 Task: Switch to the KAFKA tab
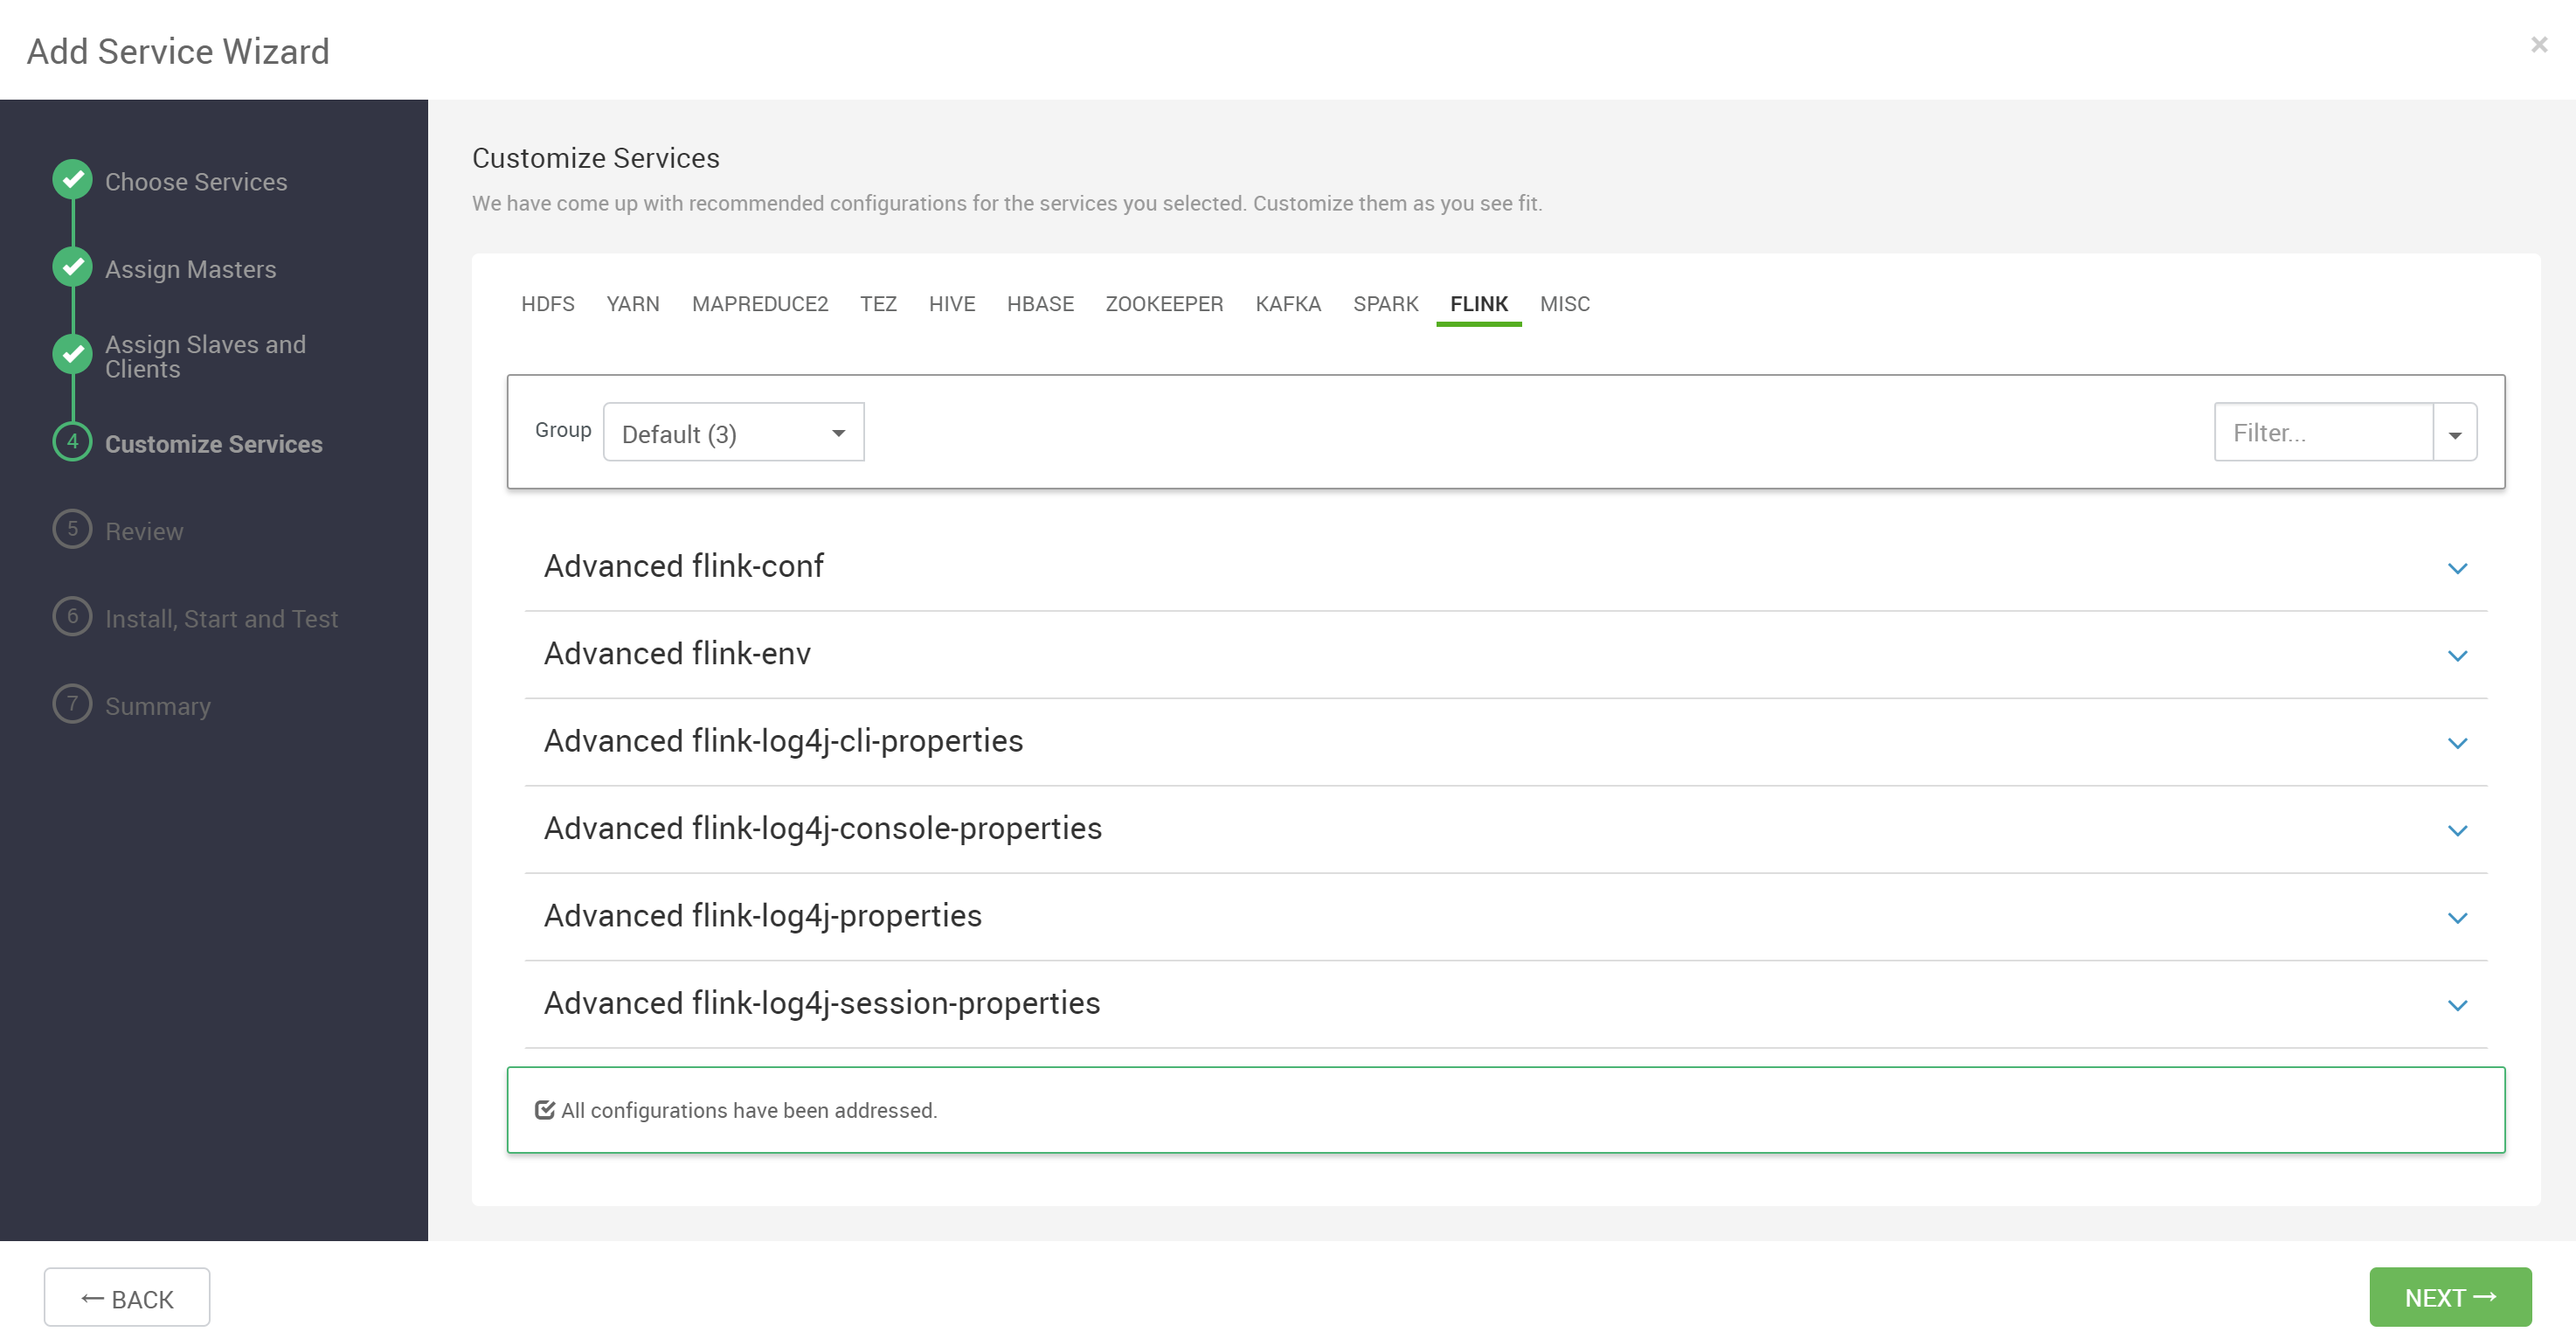1287,304
